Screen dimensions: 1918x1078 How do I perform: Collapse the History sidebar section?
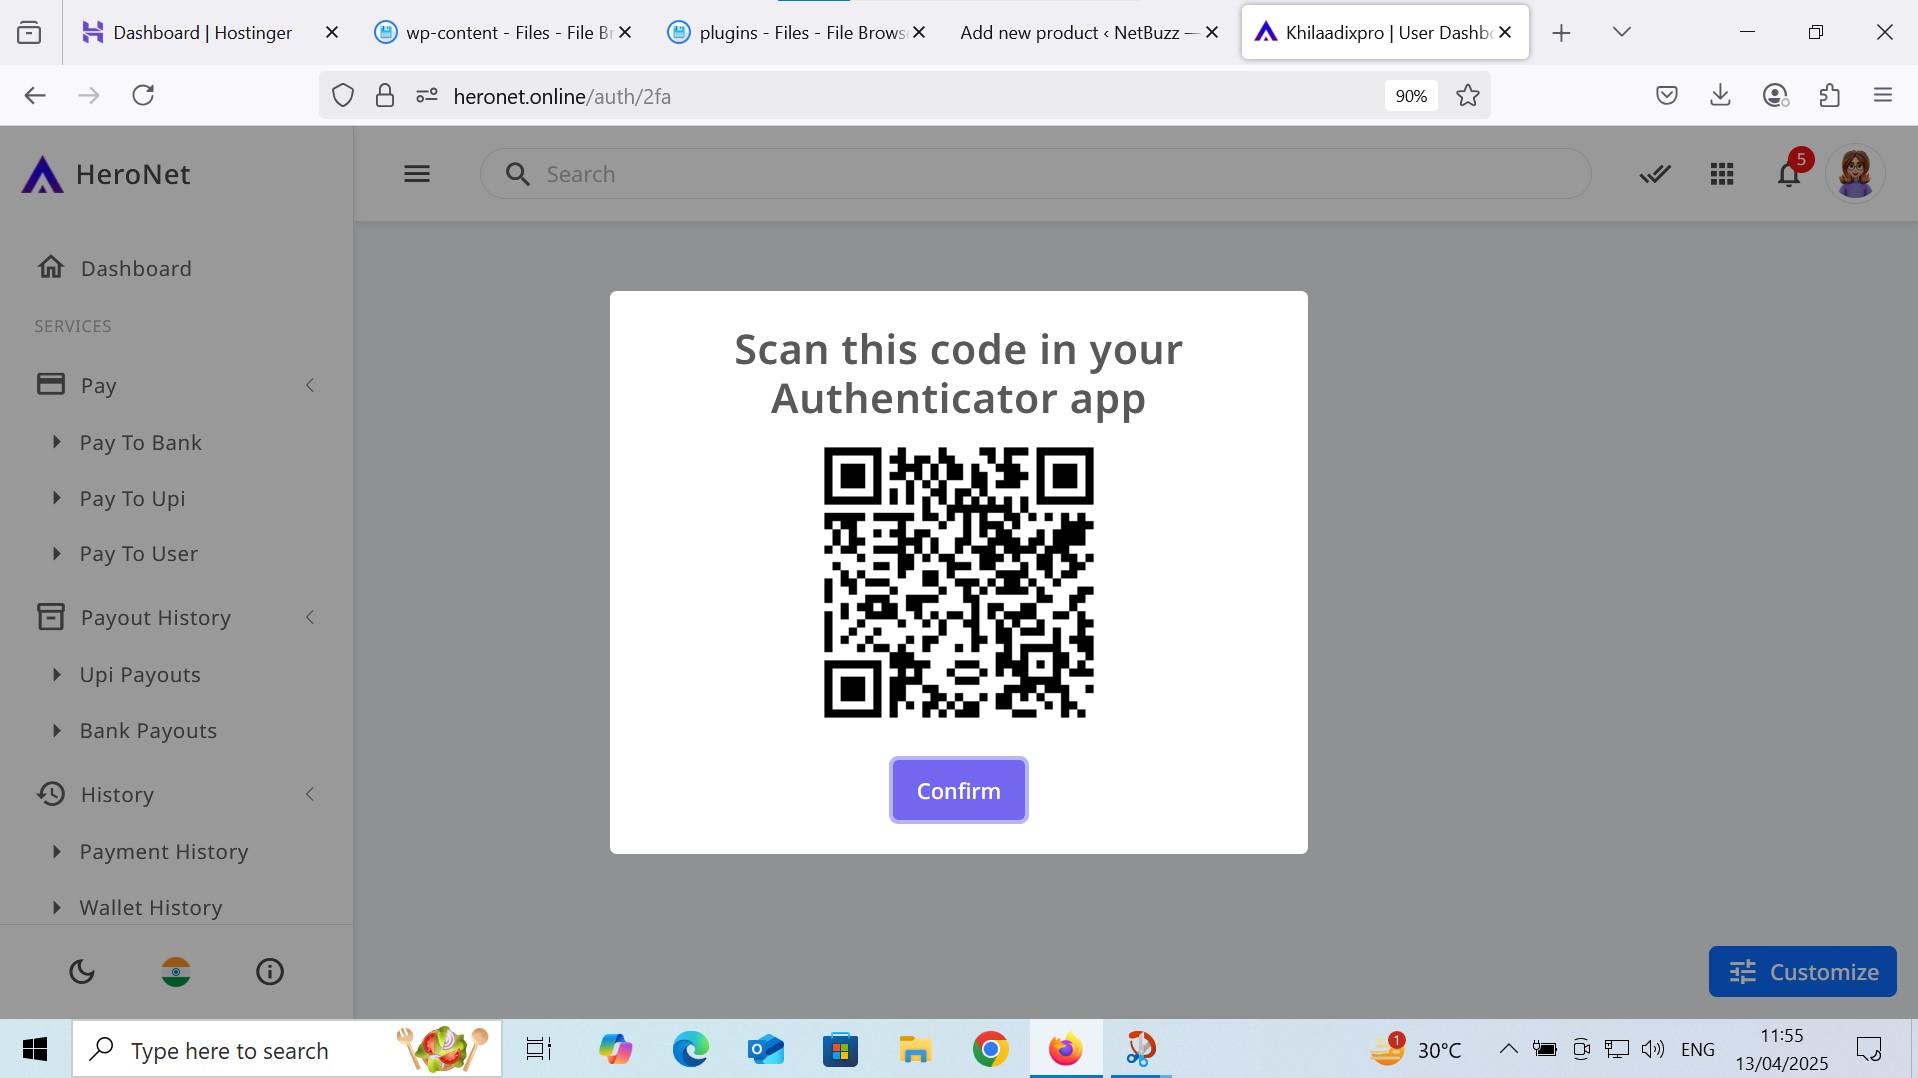click(310, 794)
